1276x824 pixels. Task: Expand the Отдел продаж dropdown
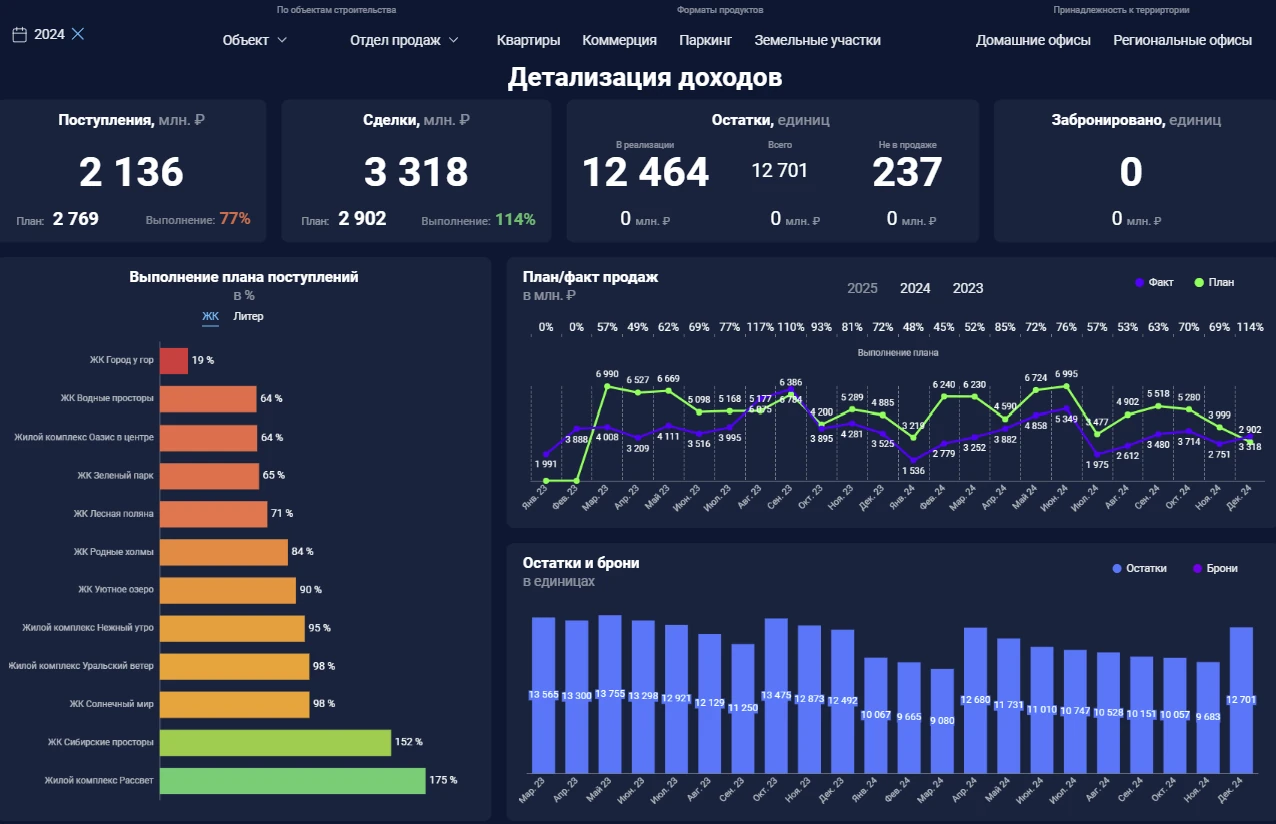pos(404,40)
